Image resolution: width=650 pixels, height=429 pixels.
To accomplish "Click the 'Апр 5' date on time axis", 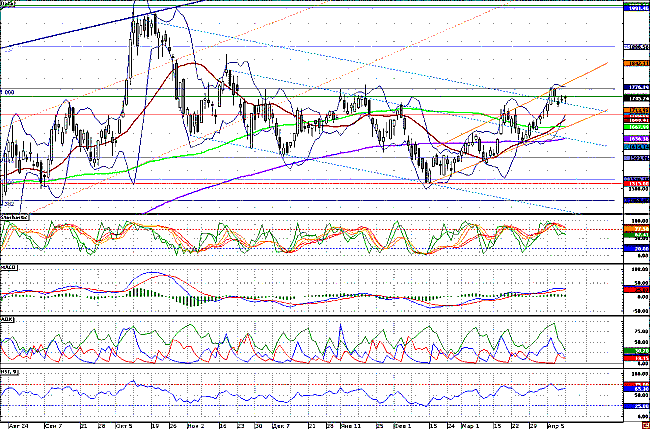I will pos(556,425).
